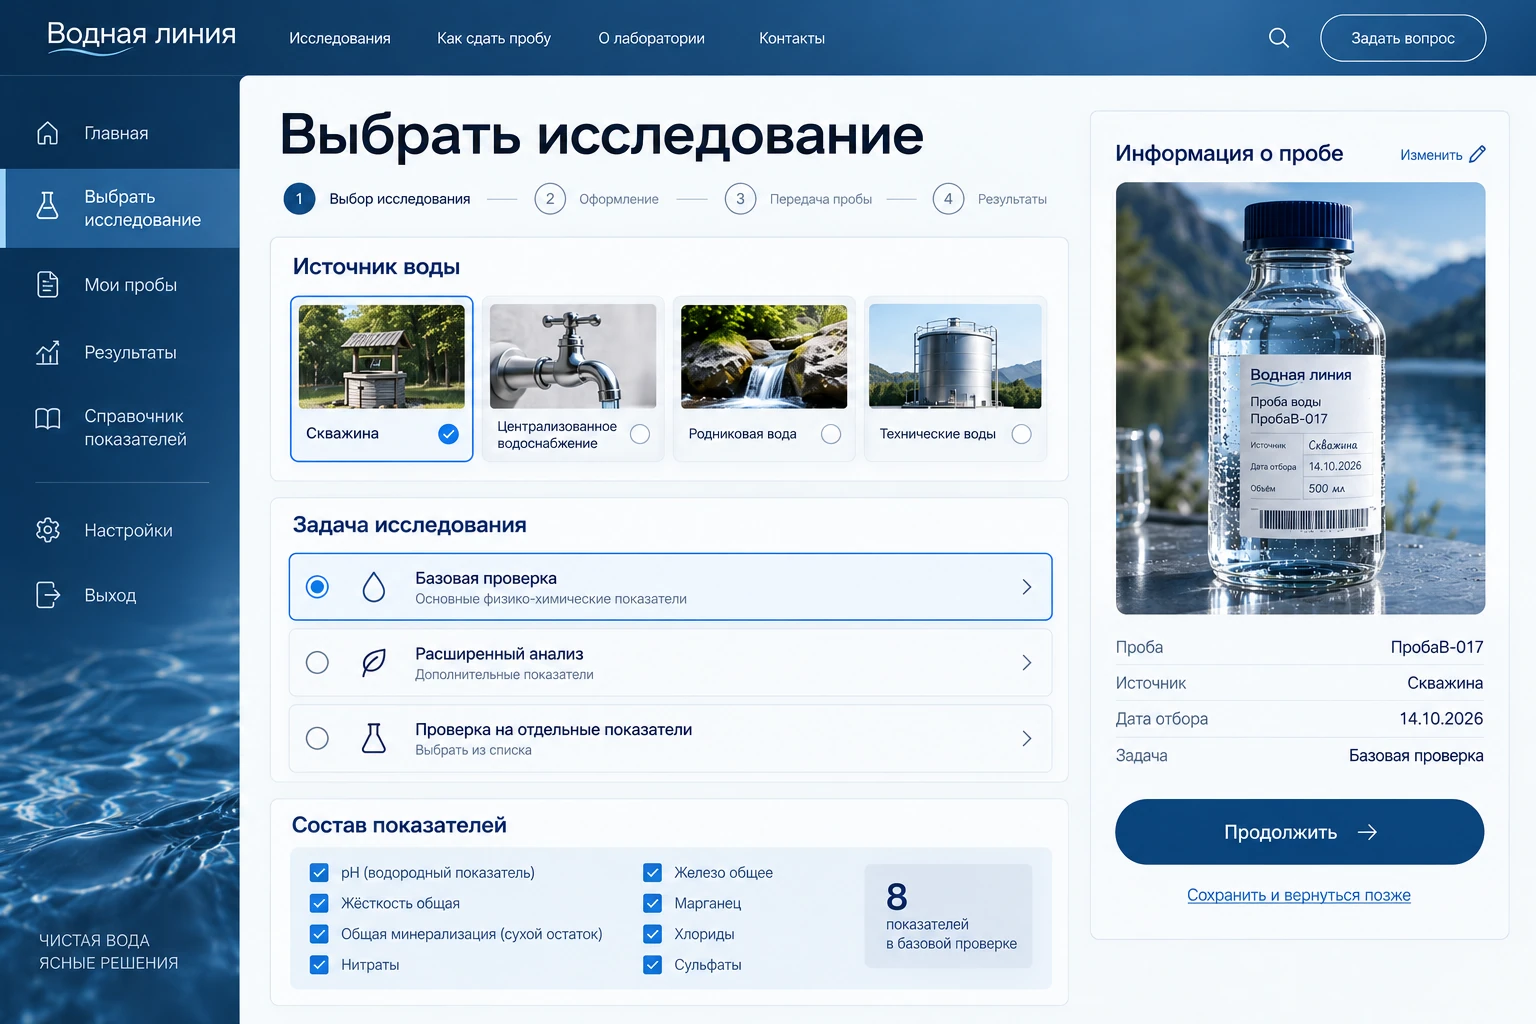
Task: Click the arrow icon on Продолжить button
Action: (1367, 832)
